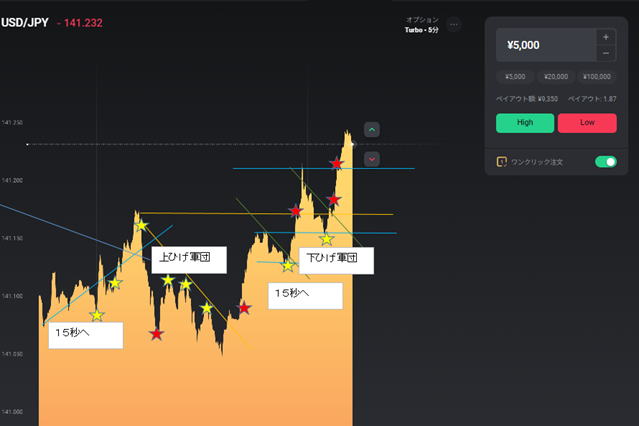Screen dimensions: 639x426
Task: Click the one-click order icon
Action: [502, 161]
